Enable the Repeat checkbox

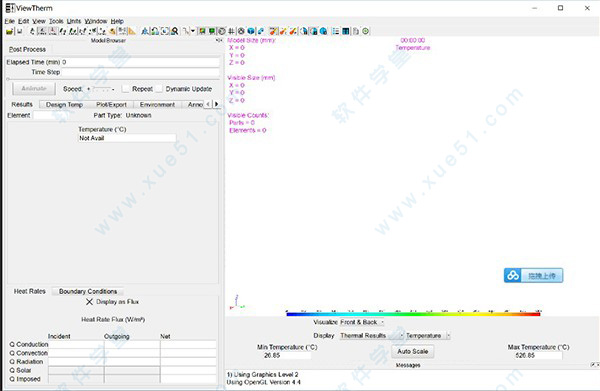[x=125, y=89]
